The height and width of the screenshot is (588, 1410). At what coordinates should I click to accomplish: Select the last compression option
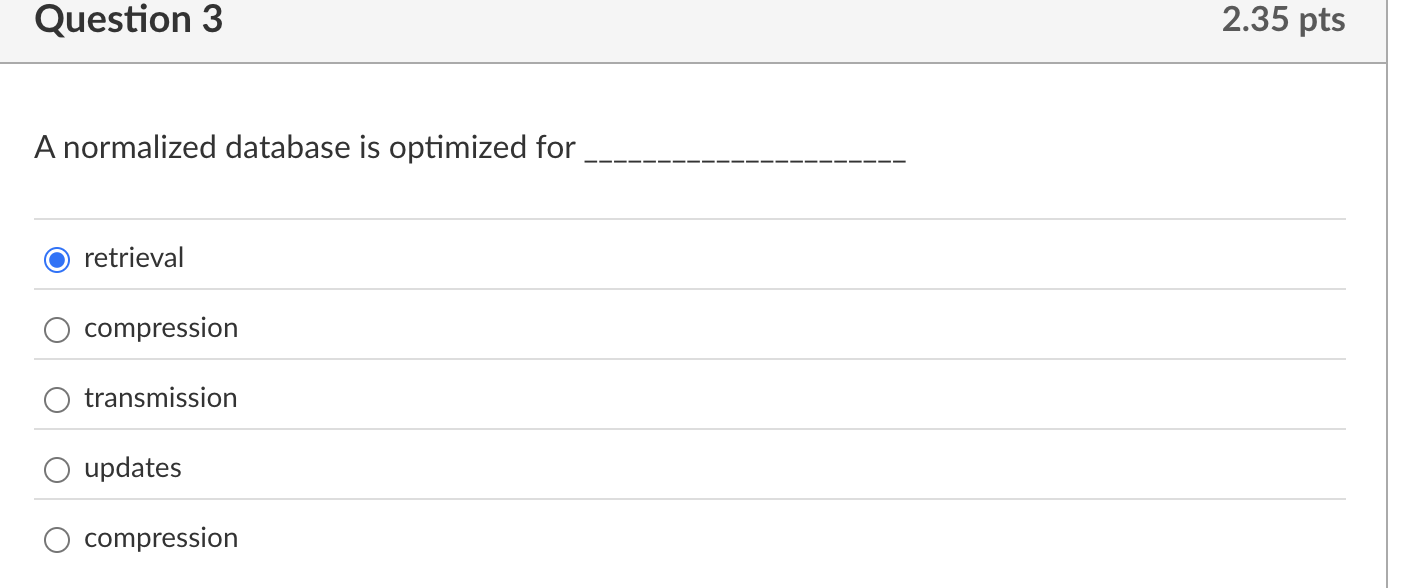pos(57,539)
